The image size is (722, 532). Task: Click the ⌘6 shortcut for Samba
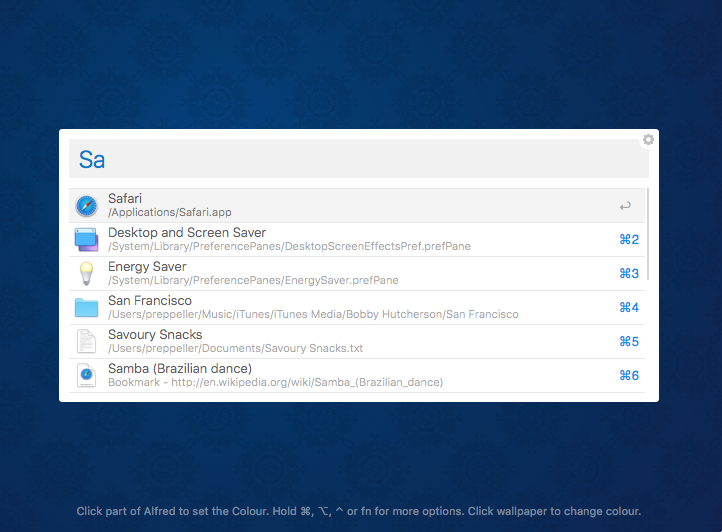(628, 376)
